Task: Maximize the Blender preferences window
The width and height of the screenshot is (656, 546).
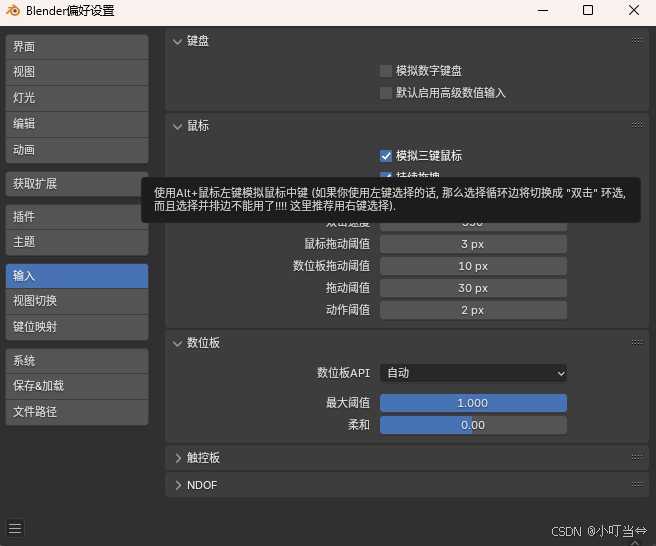Action: pos(588,10)
